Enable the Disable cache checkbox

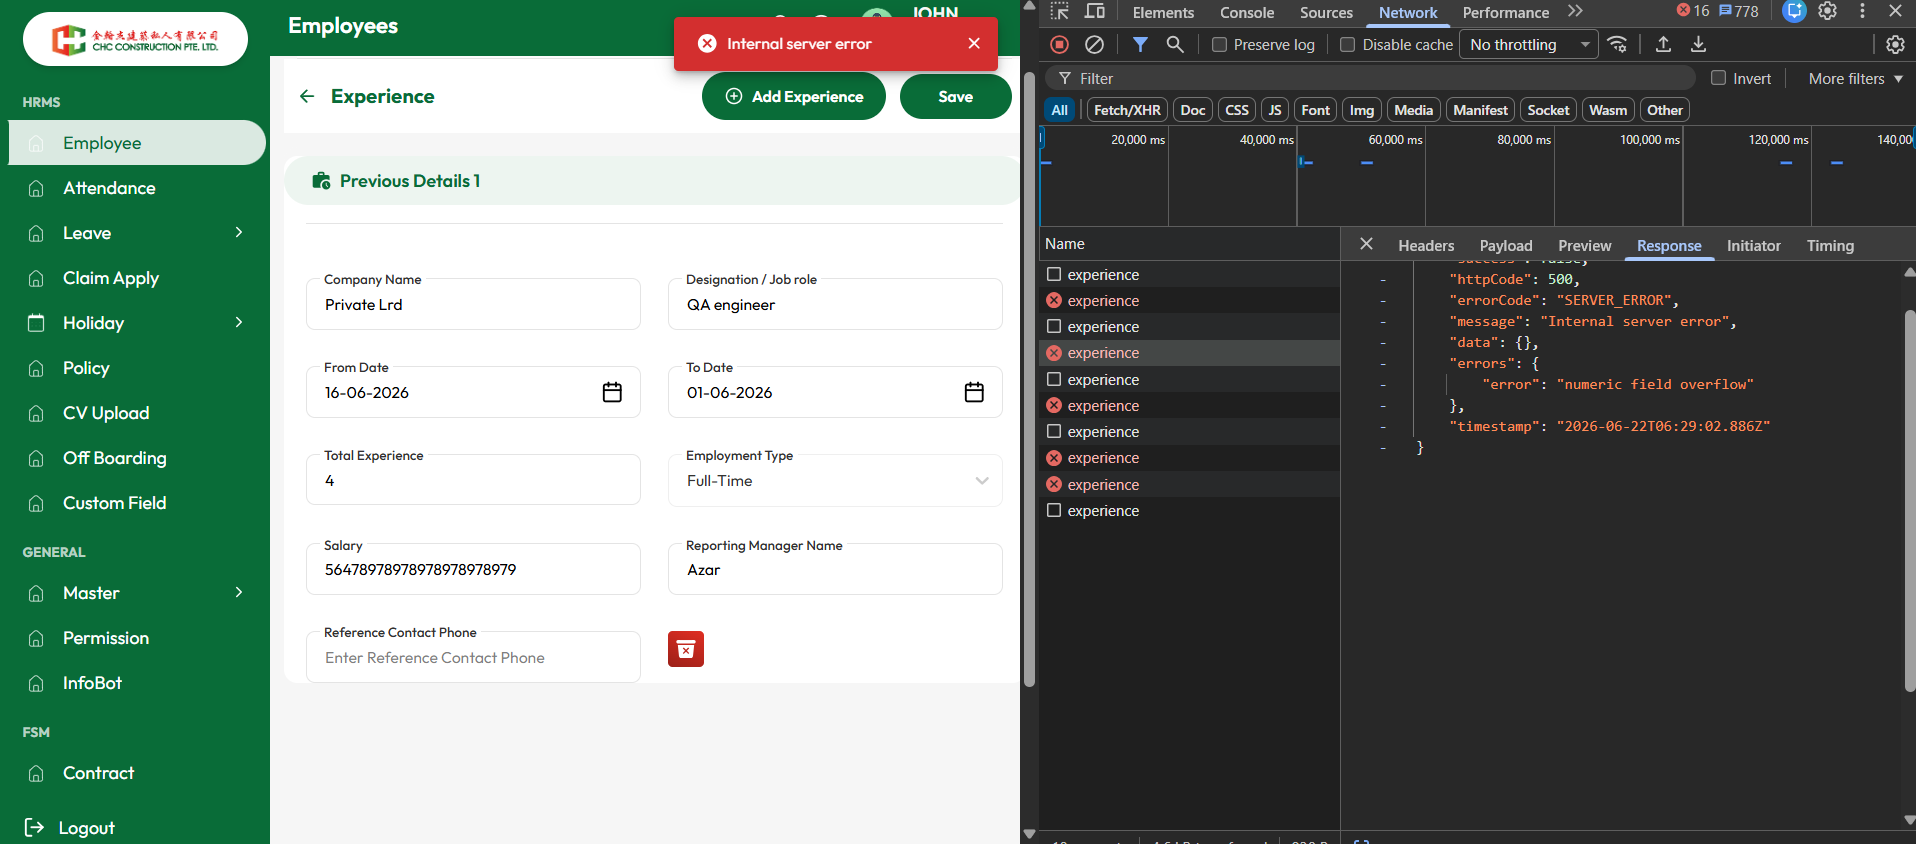[1347, 44]
